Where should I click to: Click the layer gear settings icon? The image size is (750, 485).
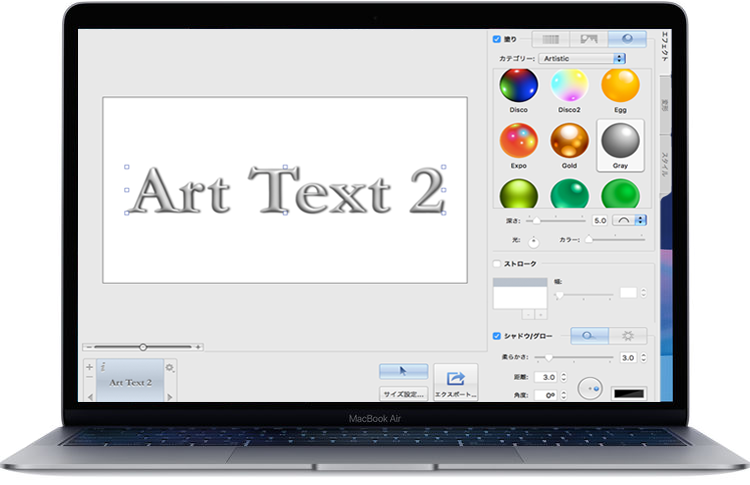coord(170,368)
